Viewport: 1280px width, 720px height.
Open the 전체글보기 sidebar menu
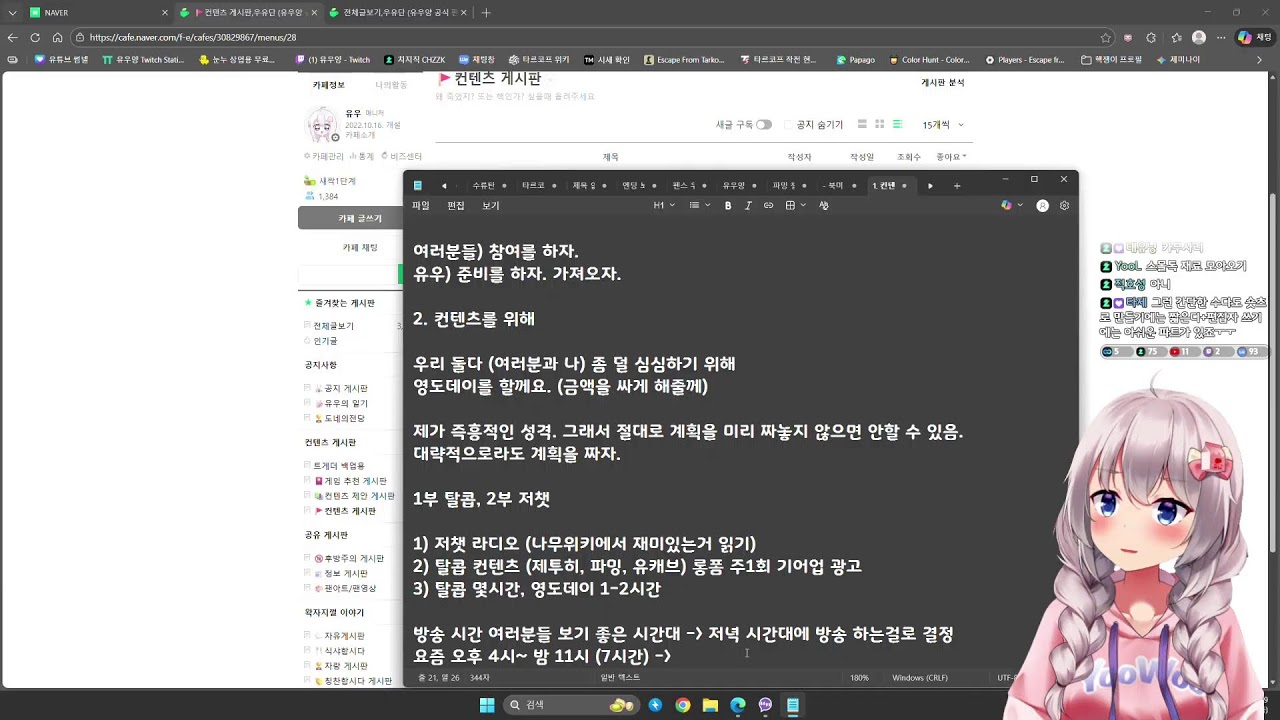[333, 326]
